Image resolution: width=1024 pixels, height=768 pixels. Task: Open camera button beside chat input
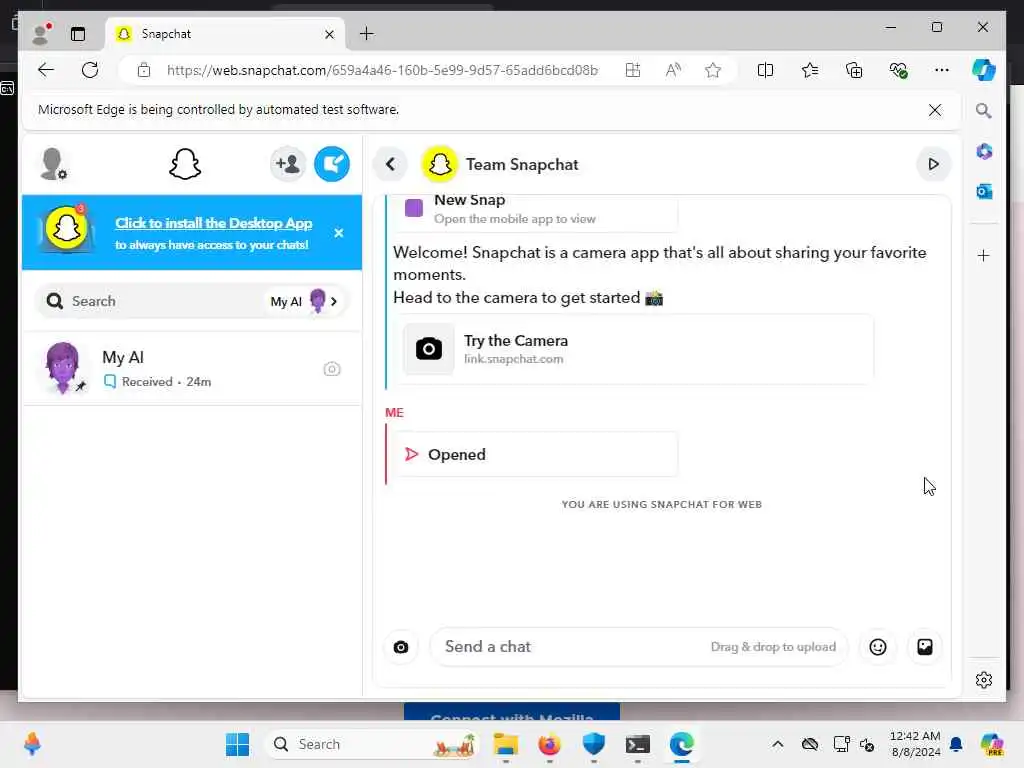tap(401, 647)
